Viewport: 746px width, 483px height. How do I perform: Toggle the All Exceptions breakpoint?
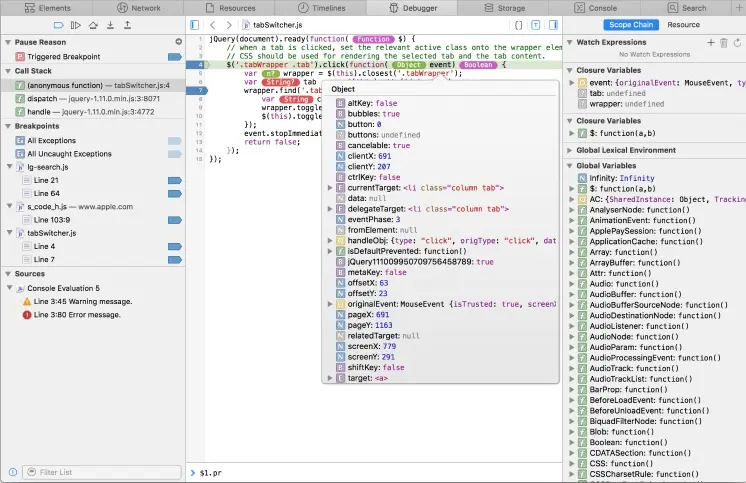pyautogui.click(x=175, y=141)
